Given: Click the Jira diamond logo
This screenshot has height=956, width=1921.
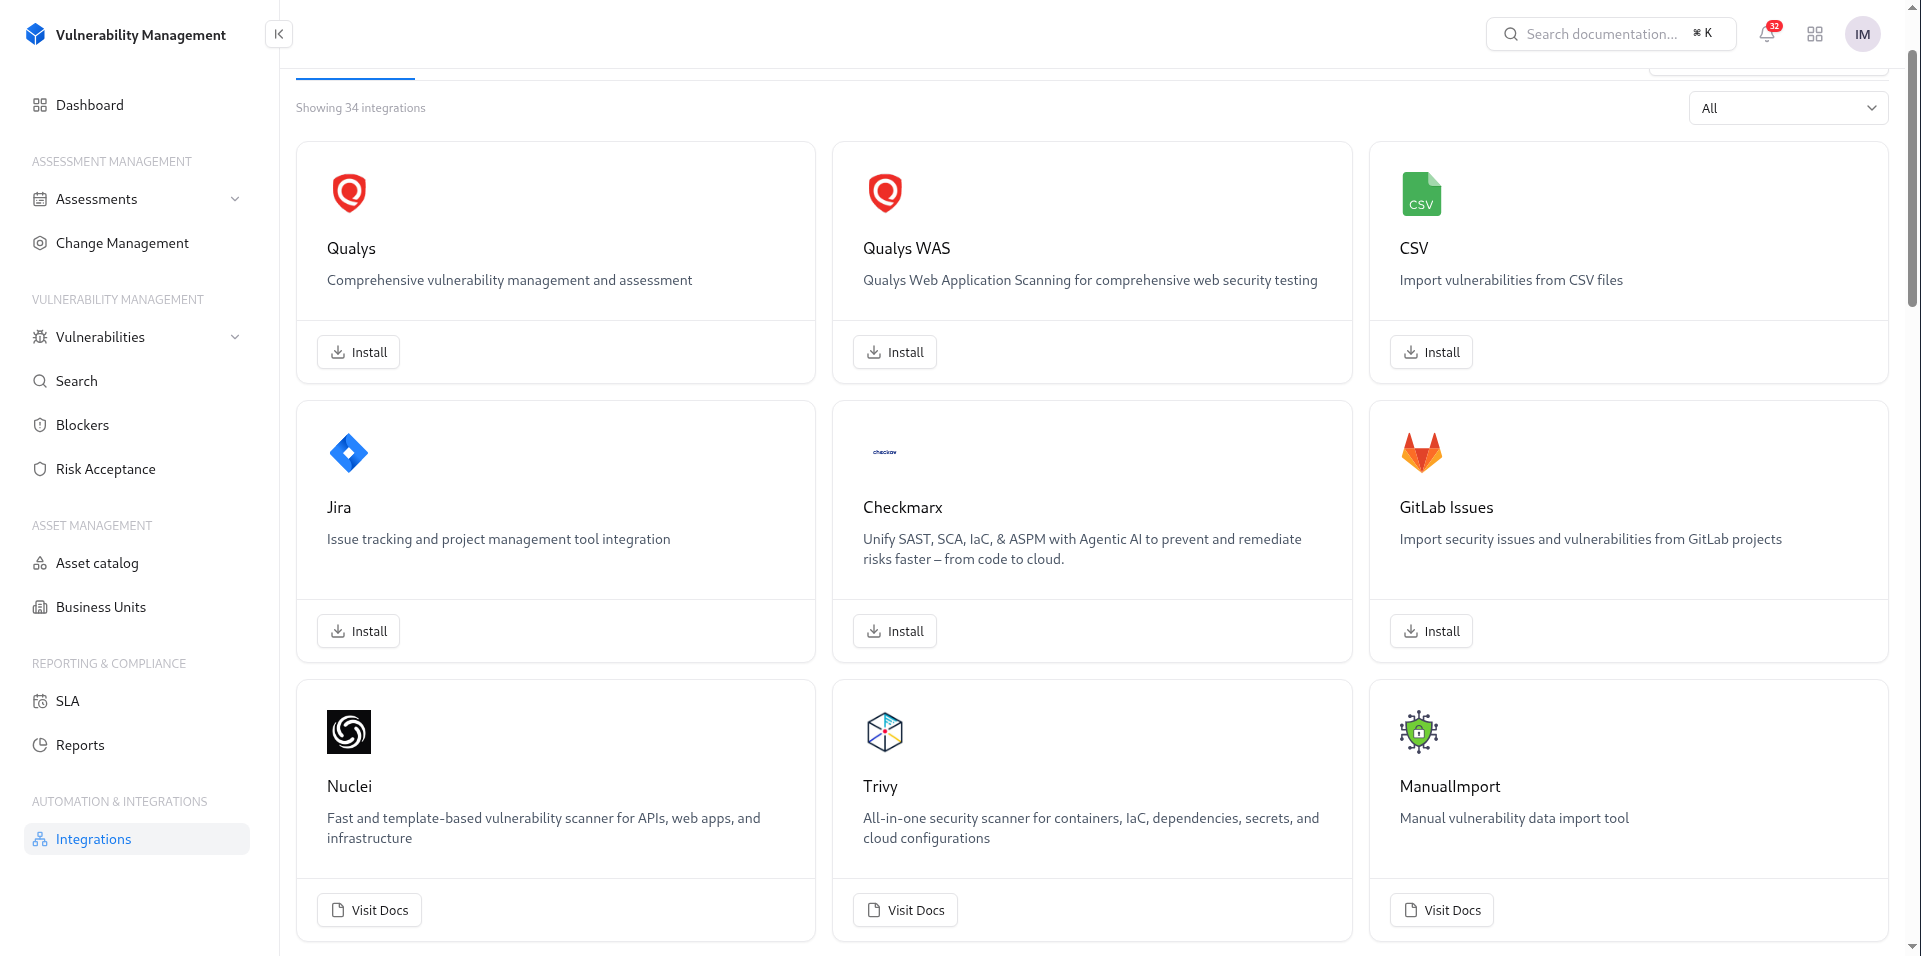Looking at the screenshot, I should [x=349, y=453].
